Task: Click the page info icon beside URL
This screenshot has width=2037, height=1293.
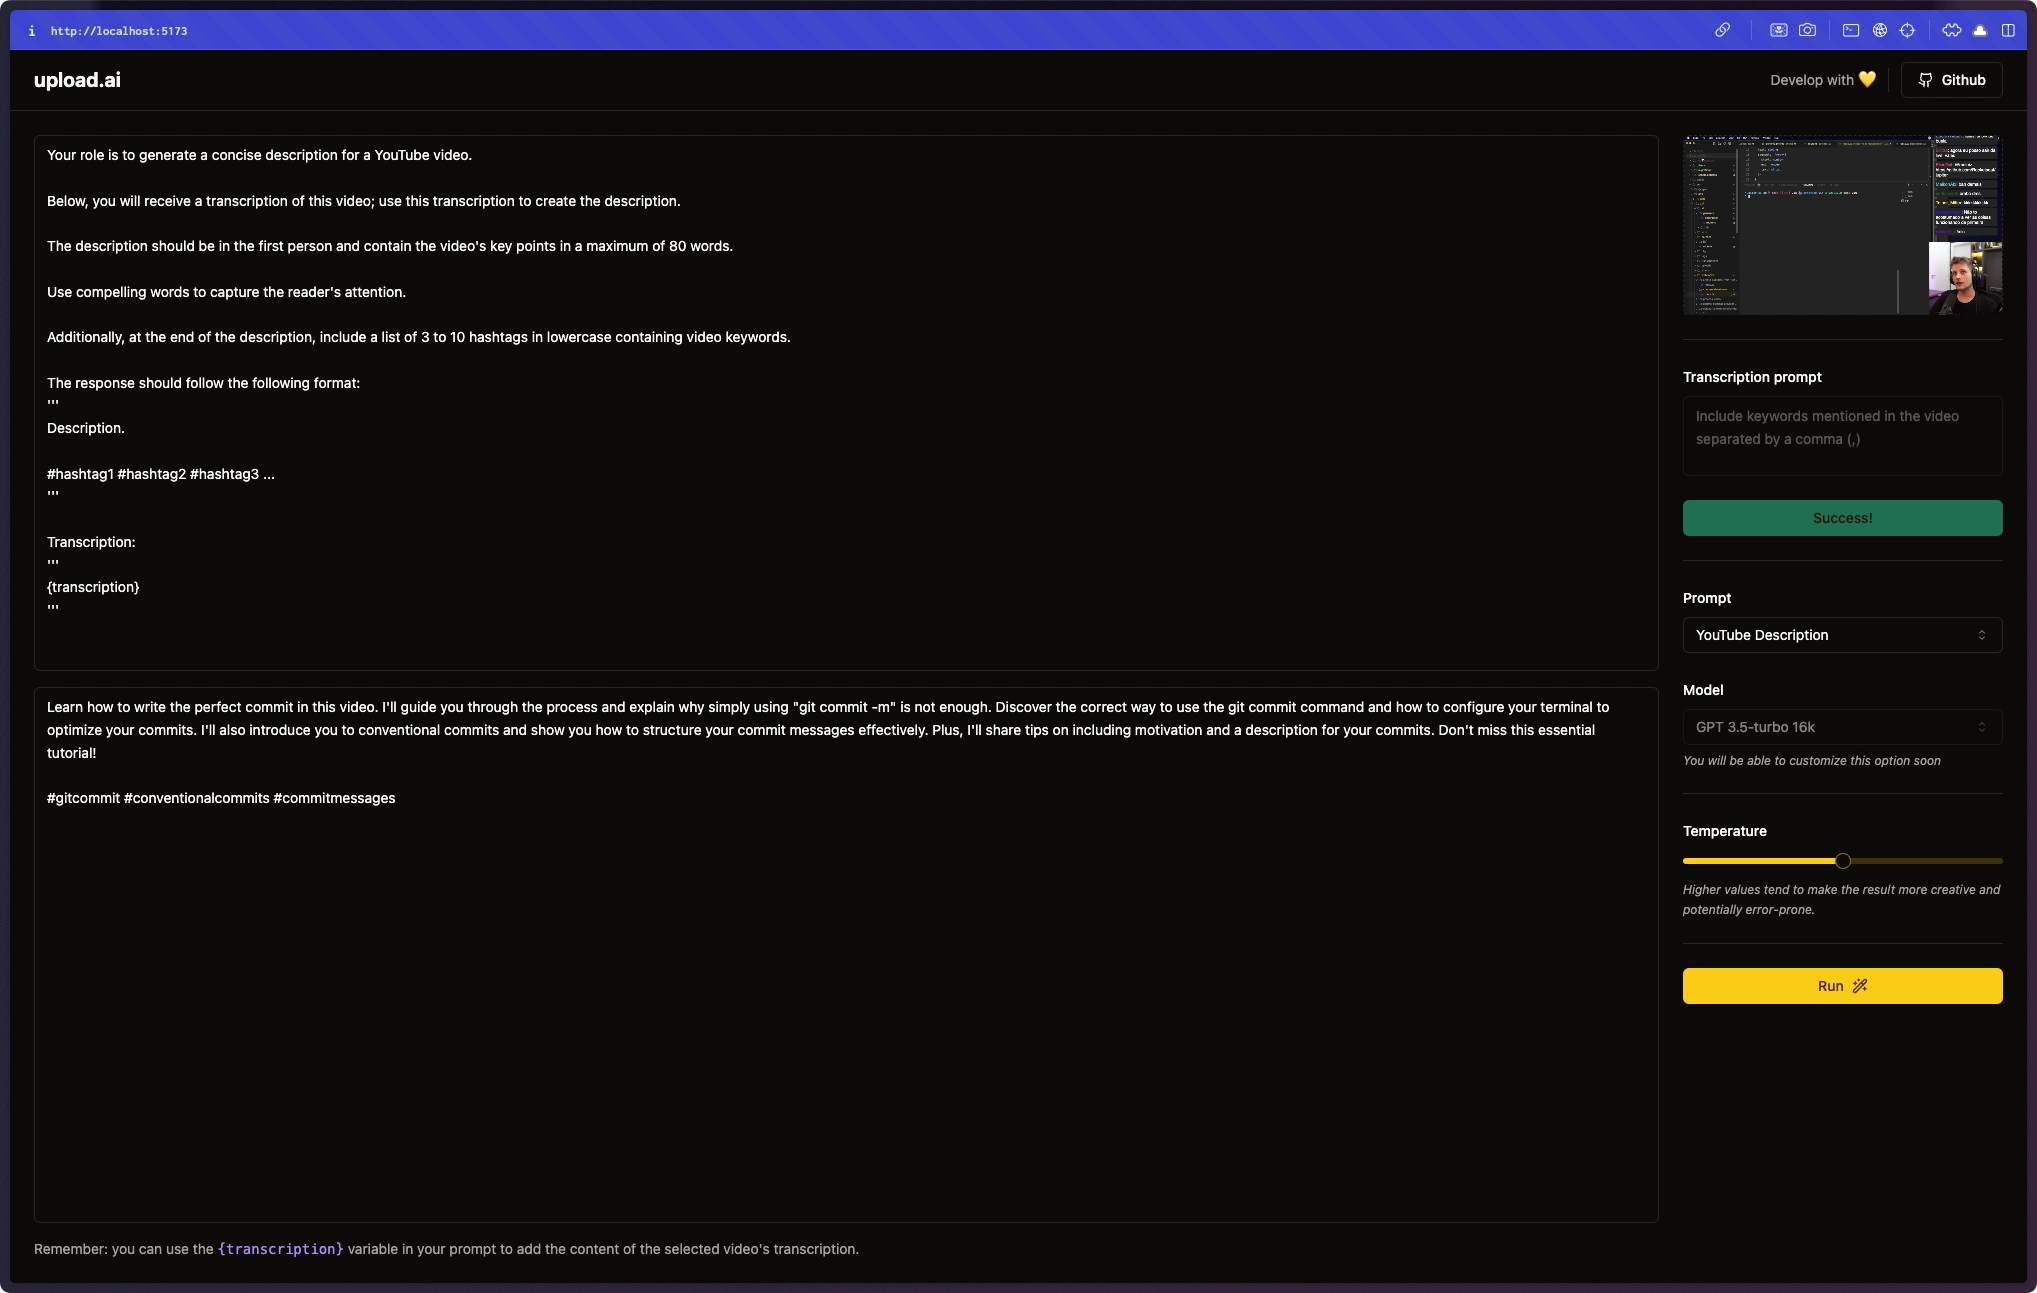Action: click(31, 31)
